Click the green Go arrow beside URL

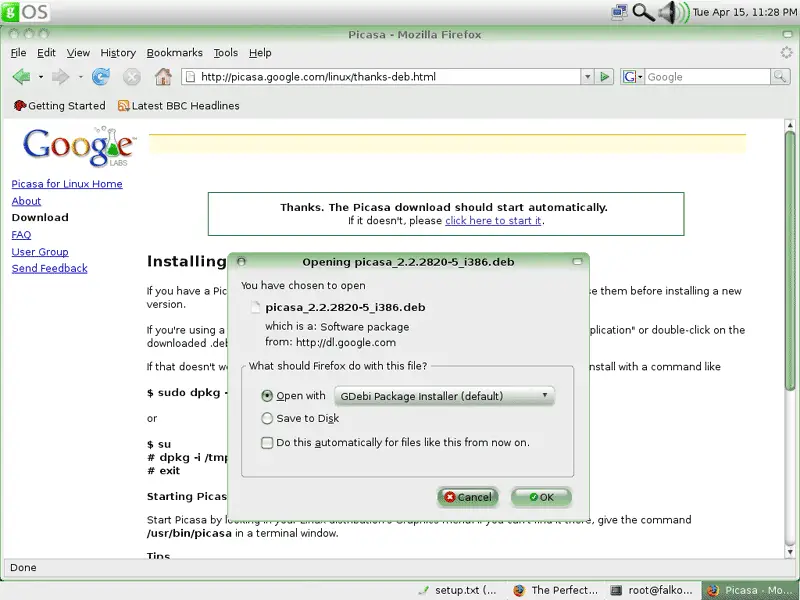tap(605, 77)
